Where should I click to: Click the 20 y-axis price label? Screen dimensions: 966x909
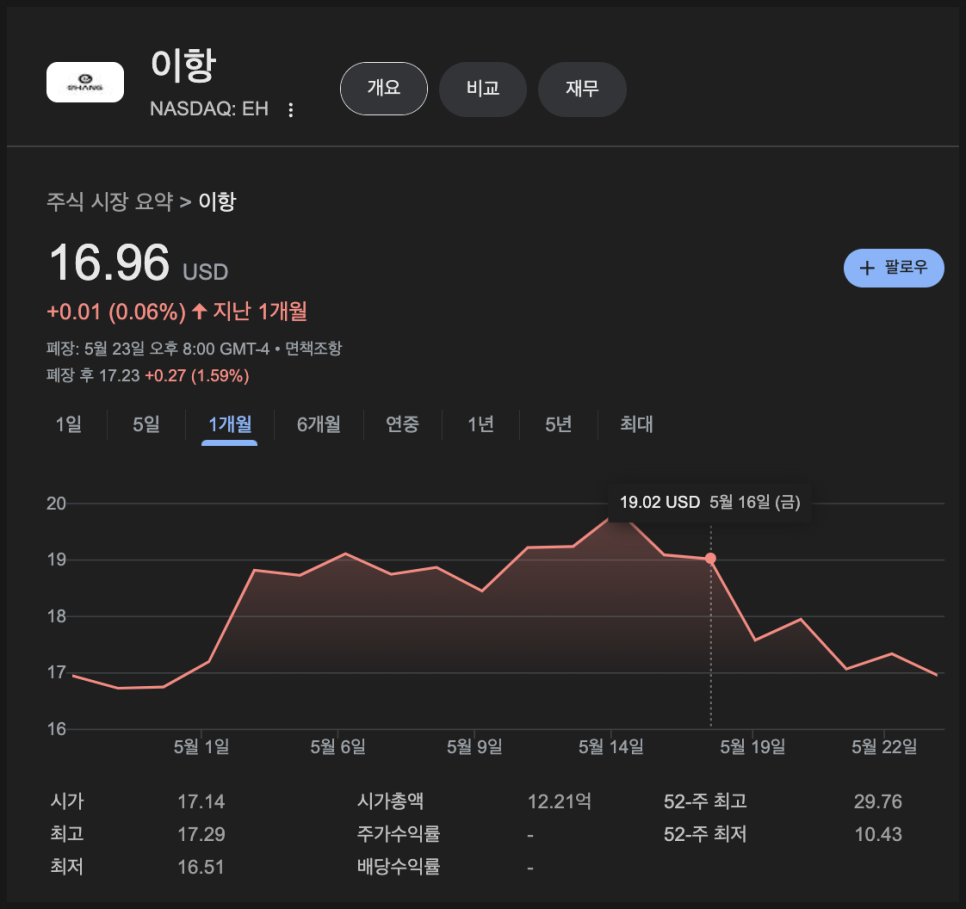point(56,503)
